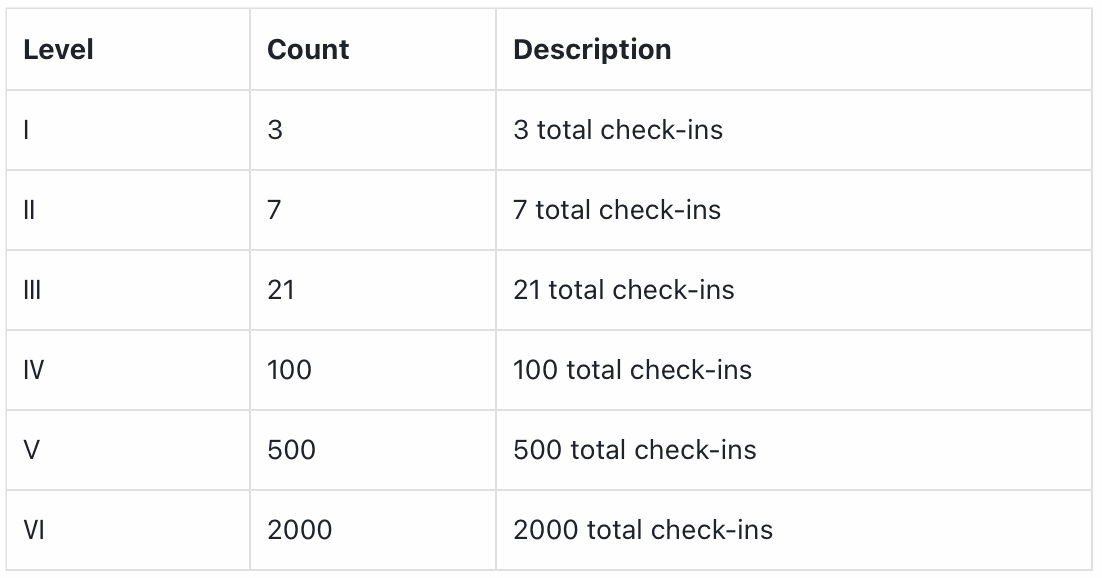1102x578 pixels.
Task: Click the Count column header
Action: point(308,50)
